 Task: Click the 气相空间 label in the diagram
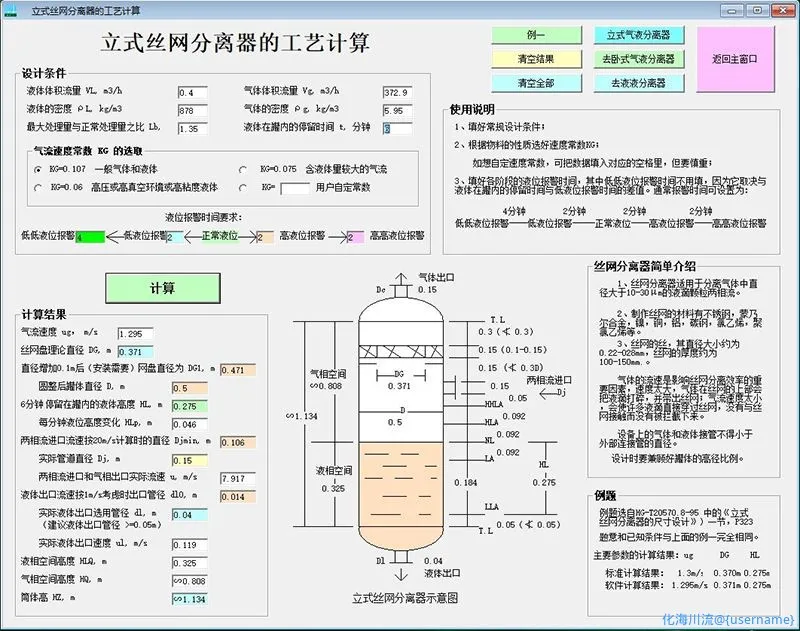tap(328, 374)
